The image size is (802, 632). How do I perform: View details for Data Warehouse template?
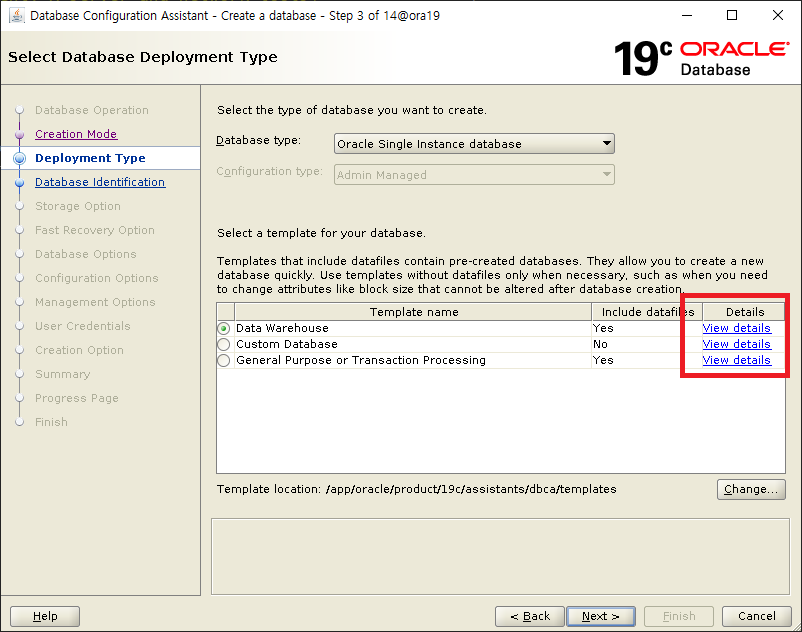(x=736, y=328)
